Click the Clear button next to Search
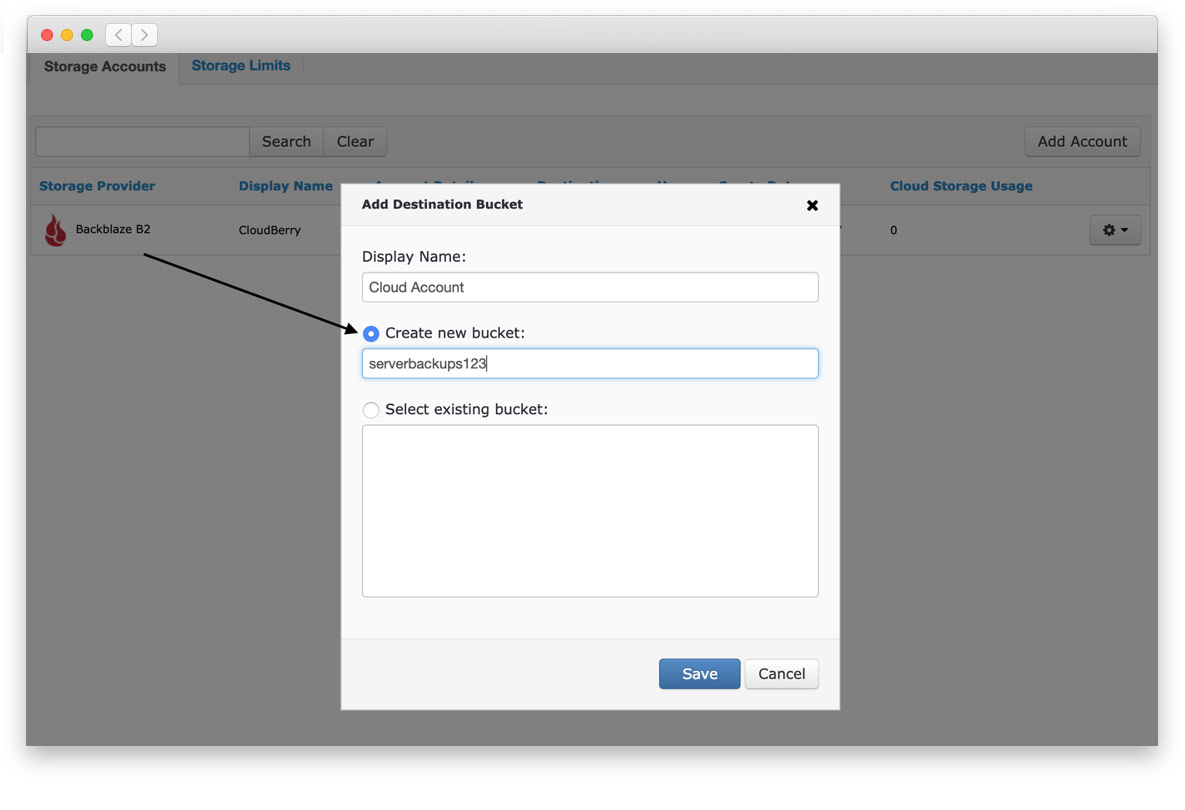This screenshot has width=1185, height=810. 355,142
